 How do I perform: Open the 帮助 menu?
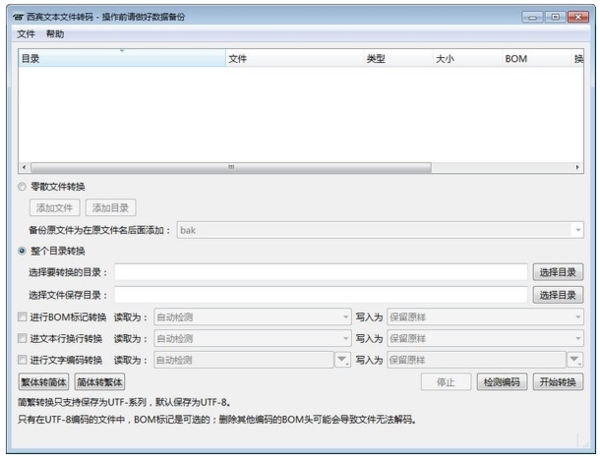(55, 34)
